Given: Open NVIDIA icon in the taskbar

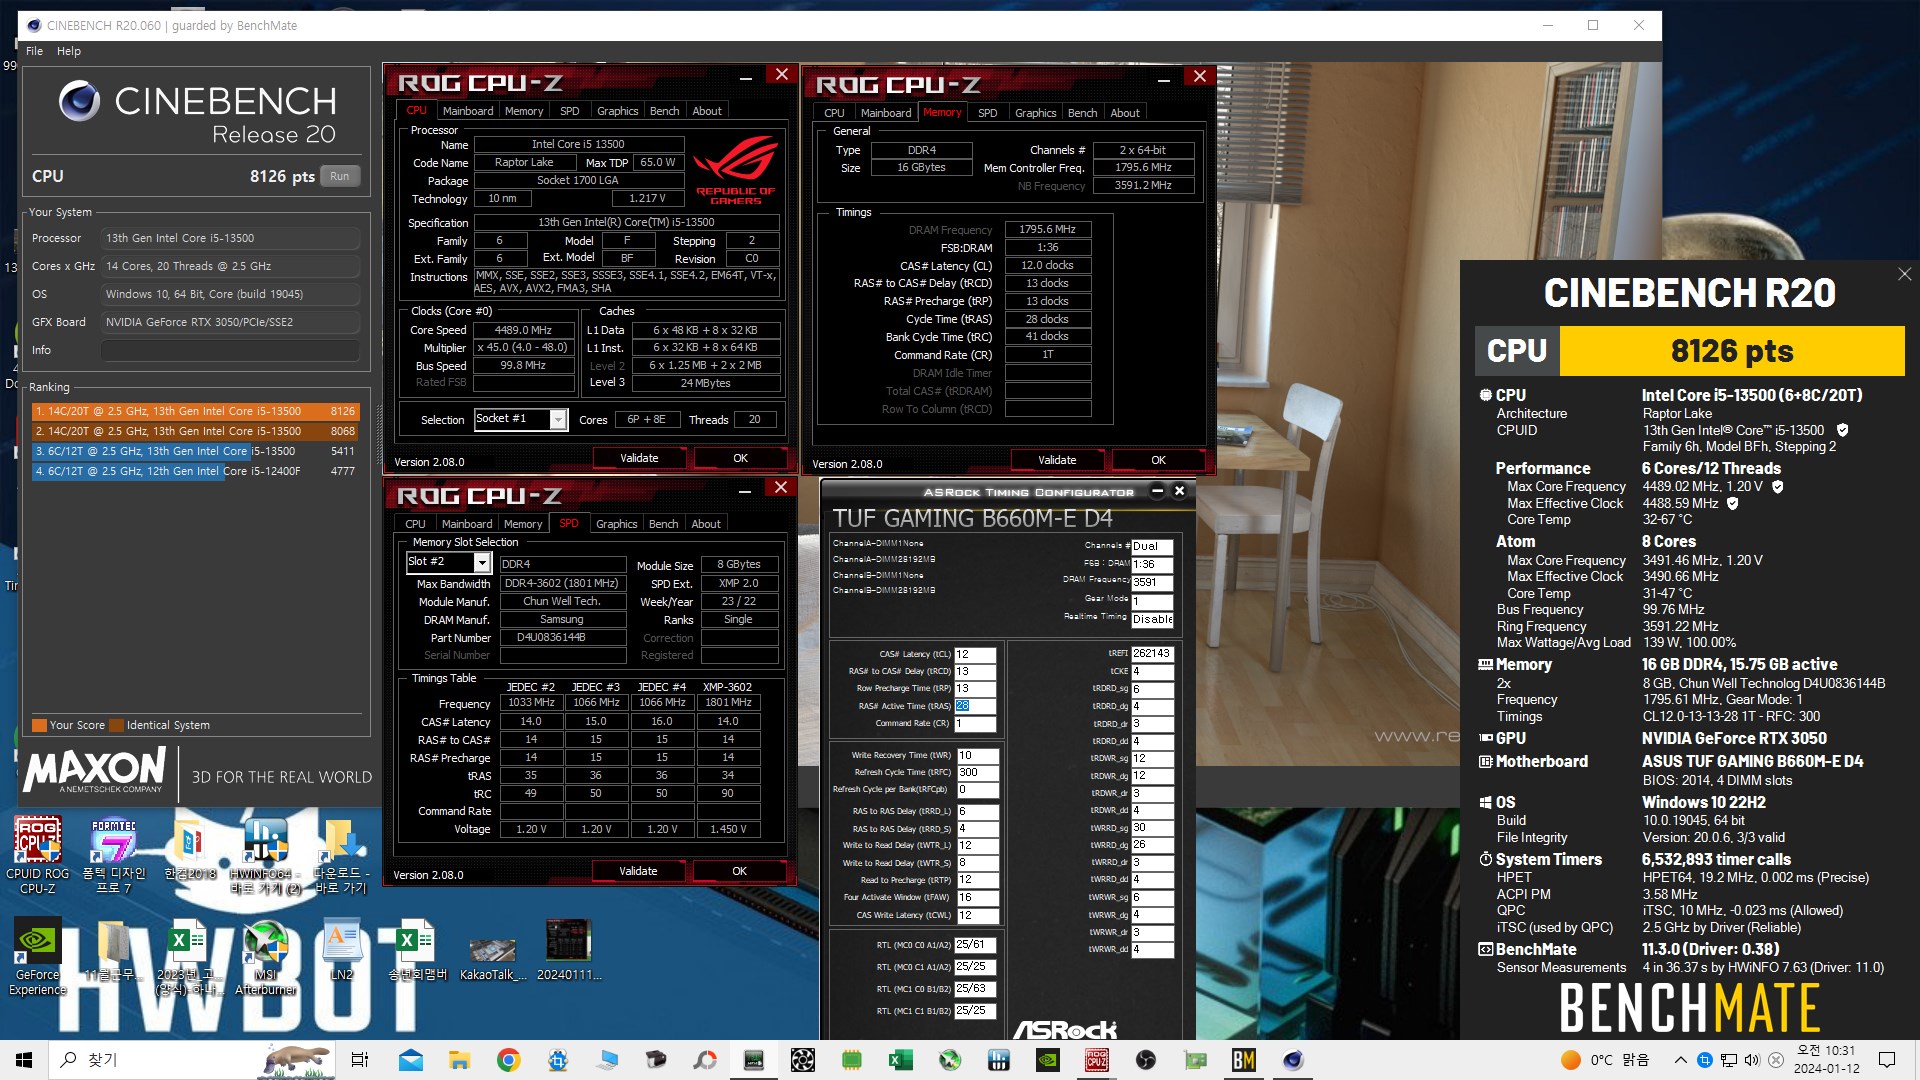Looking at the screenshot, I should [x=1047, y=1060].
